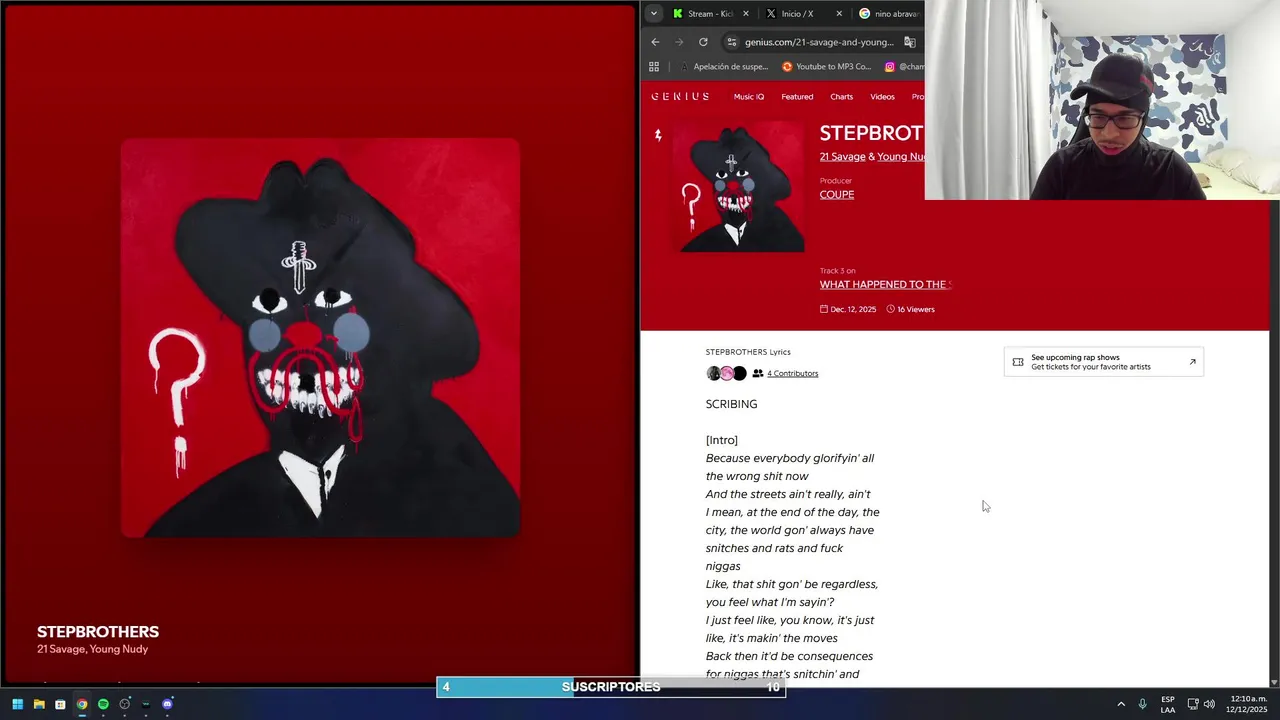Open the Chrome taskbar icon
The height and width of the screenshot is (720, 1280).
tap(82, 704)
